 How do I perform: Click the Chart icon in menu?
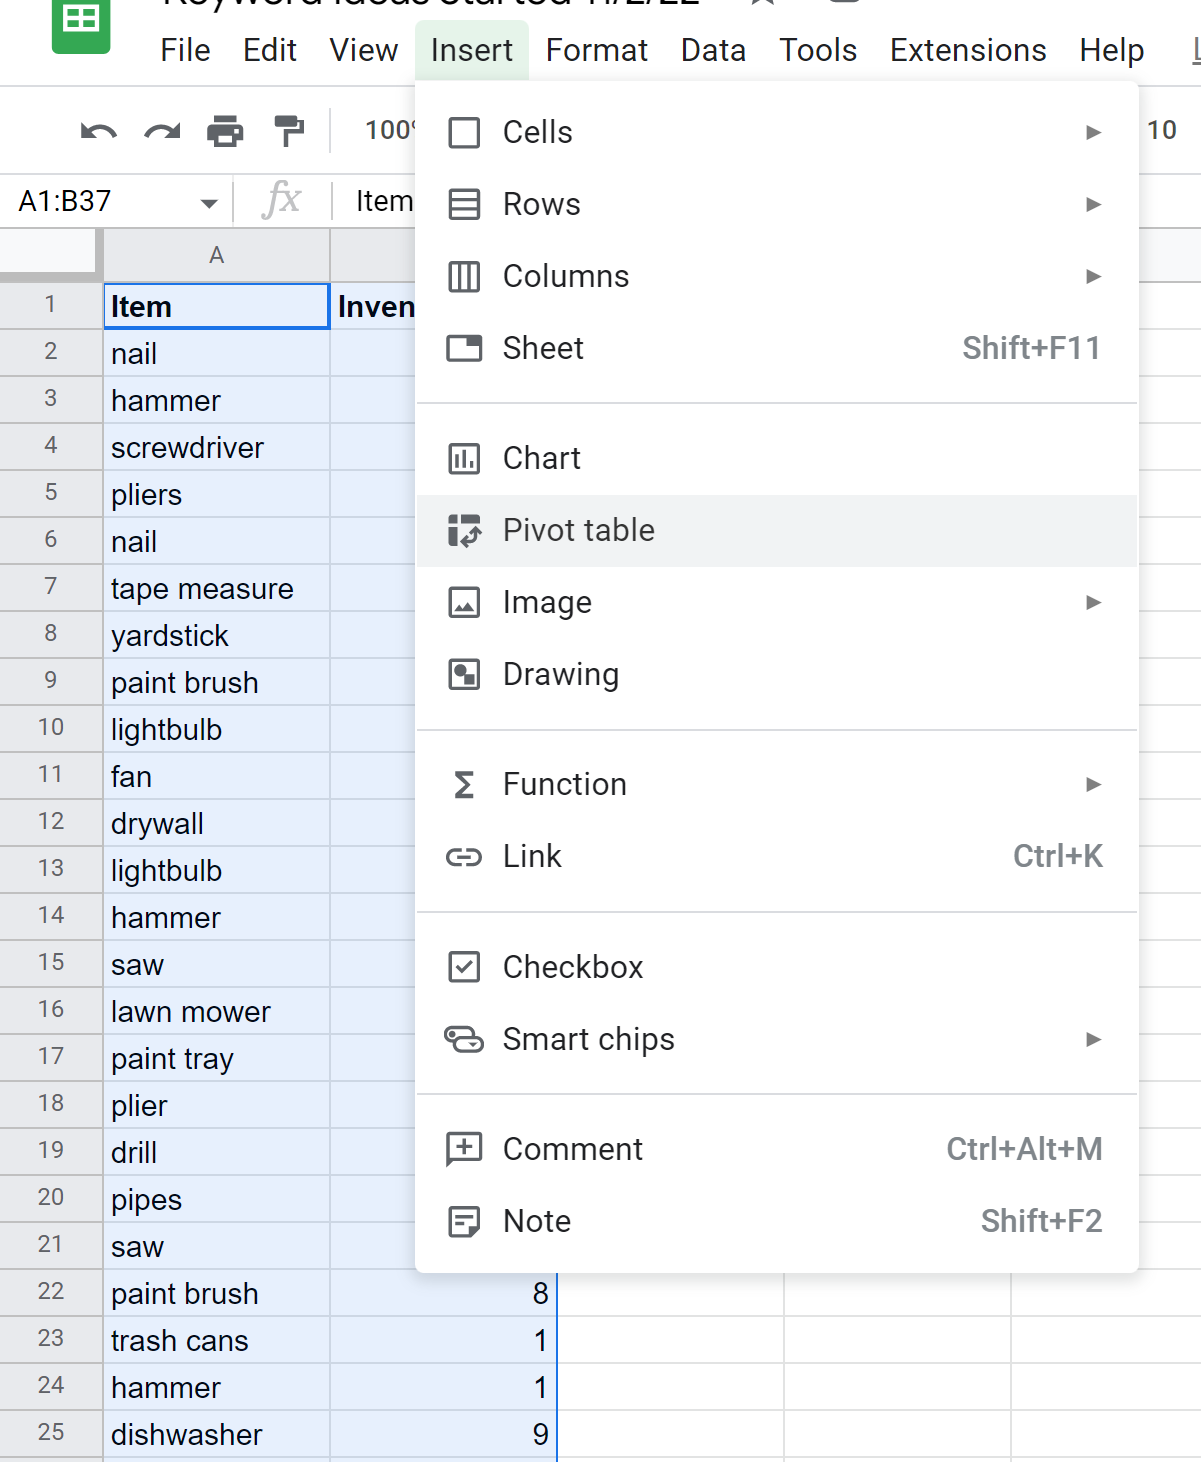coord(464,459)
